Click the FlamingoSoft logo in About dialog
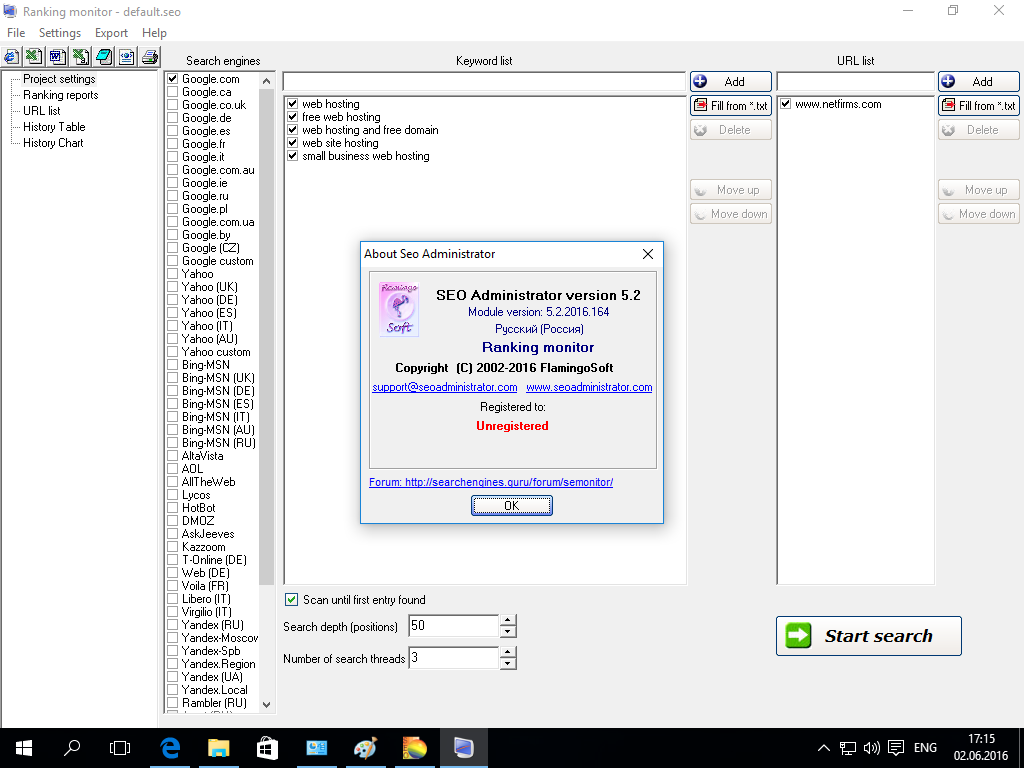Screen dimensions: 1024x768 tap(399, 309)
